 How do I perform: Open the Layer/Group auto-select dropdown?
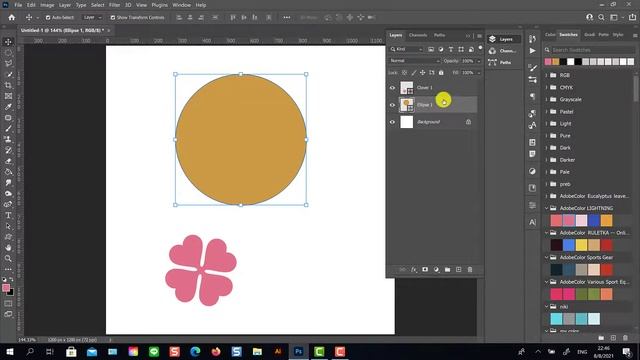[x=93, y=18]
